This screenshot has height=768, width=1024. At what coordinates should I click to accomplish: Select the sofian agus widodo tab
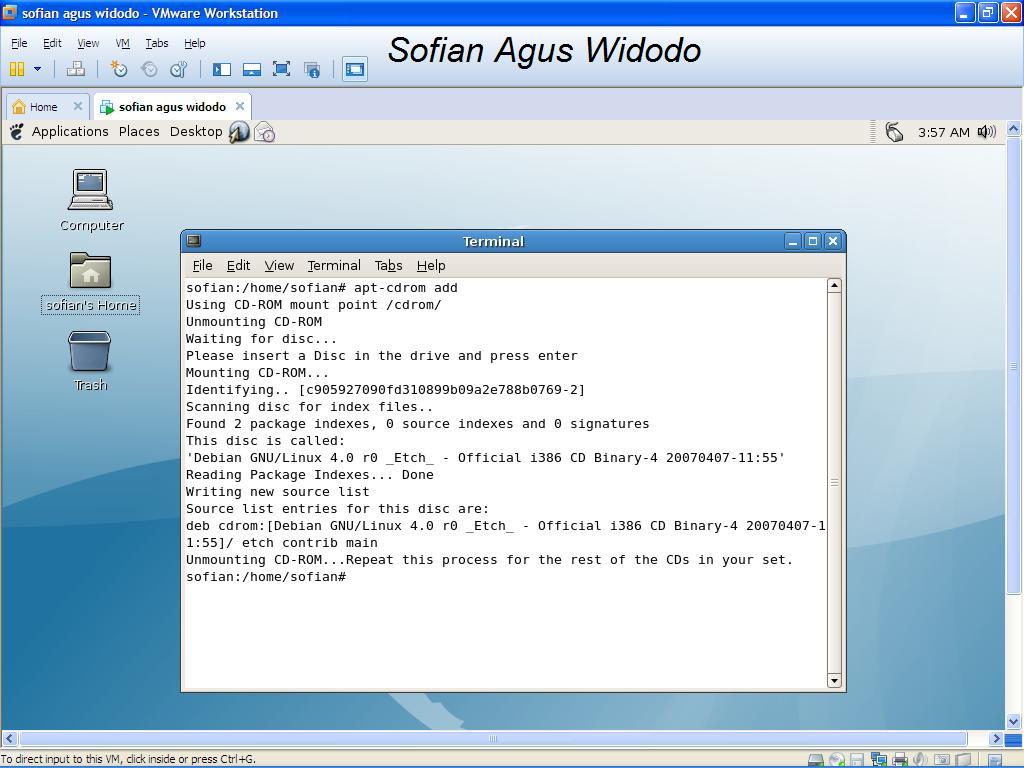pos(172,106)
